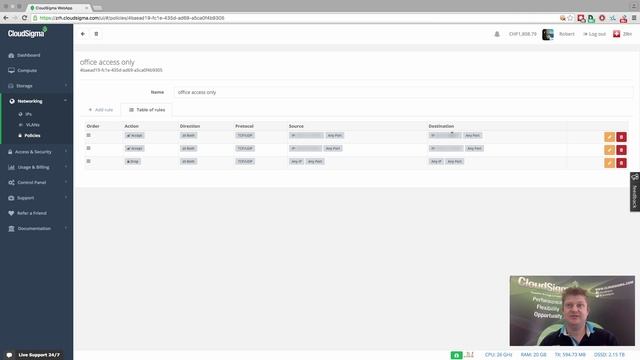Delete the second Accept rule
This screenshot has height=360, width=640.
point(621,150)
